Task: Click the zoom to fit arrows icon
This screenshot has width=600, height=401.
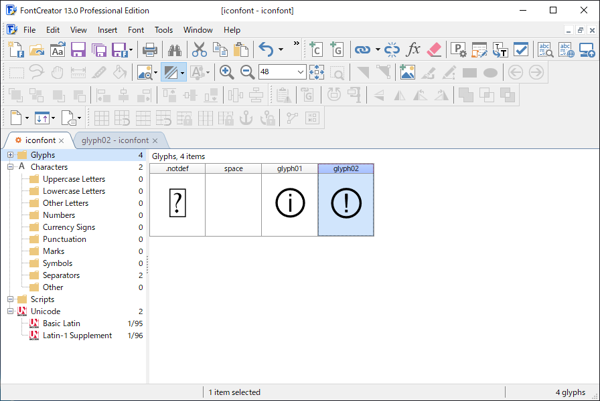Action: (316, 72)
